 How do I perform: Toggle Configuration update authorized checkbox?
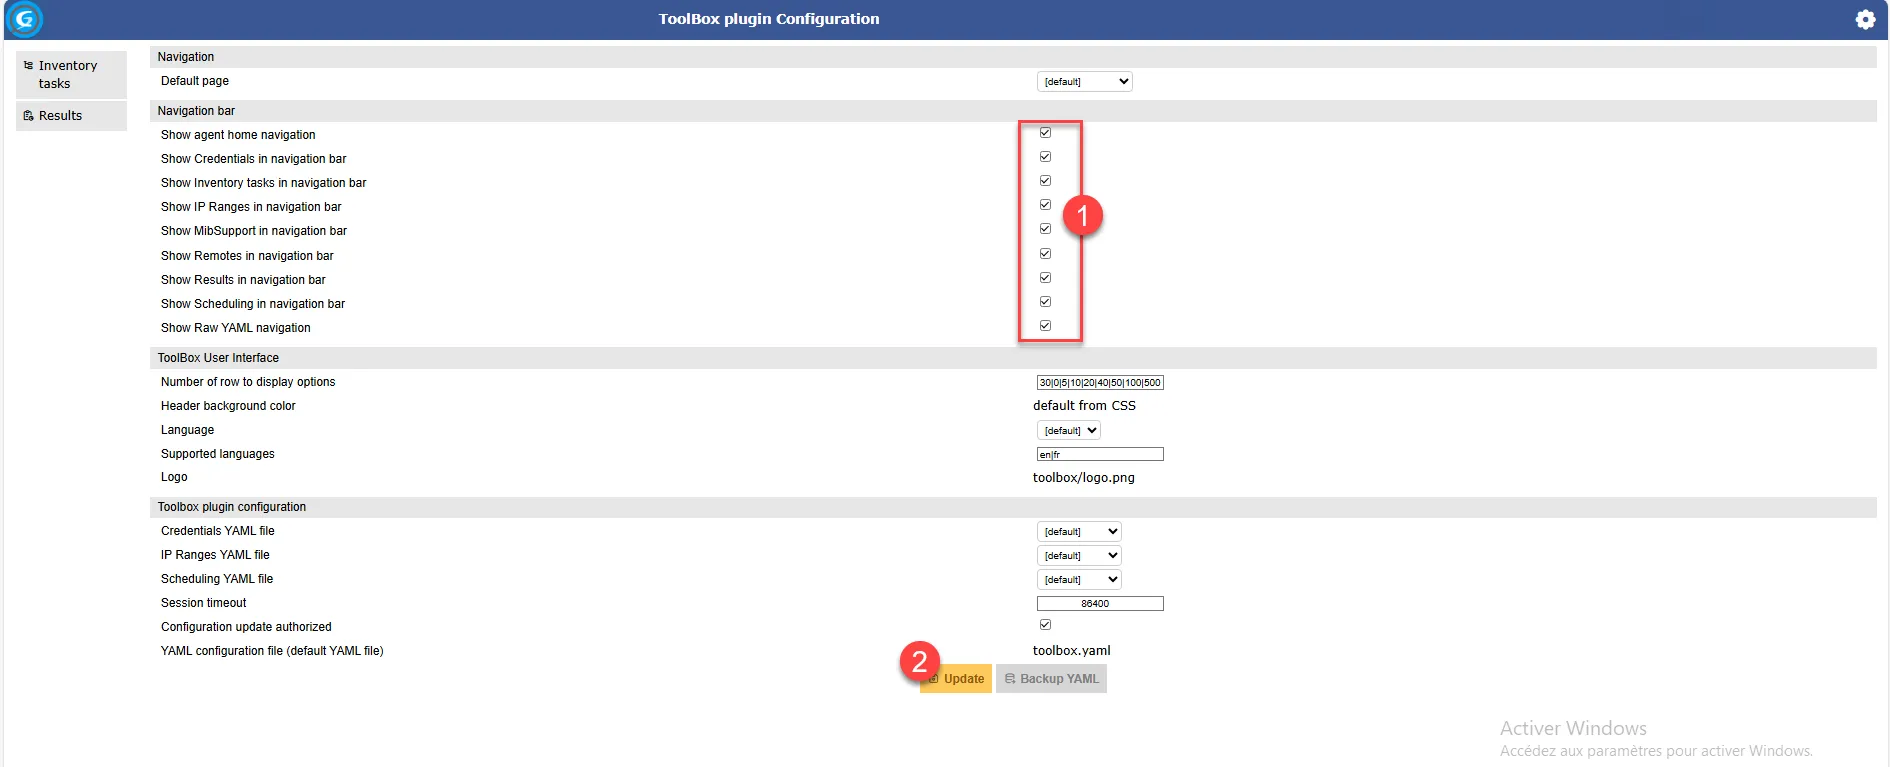[1045, 625]
